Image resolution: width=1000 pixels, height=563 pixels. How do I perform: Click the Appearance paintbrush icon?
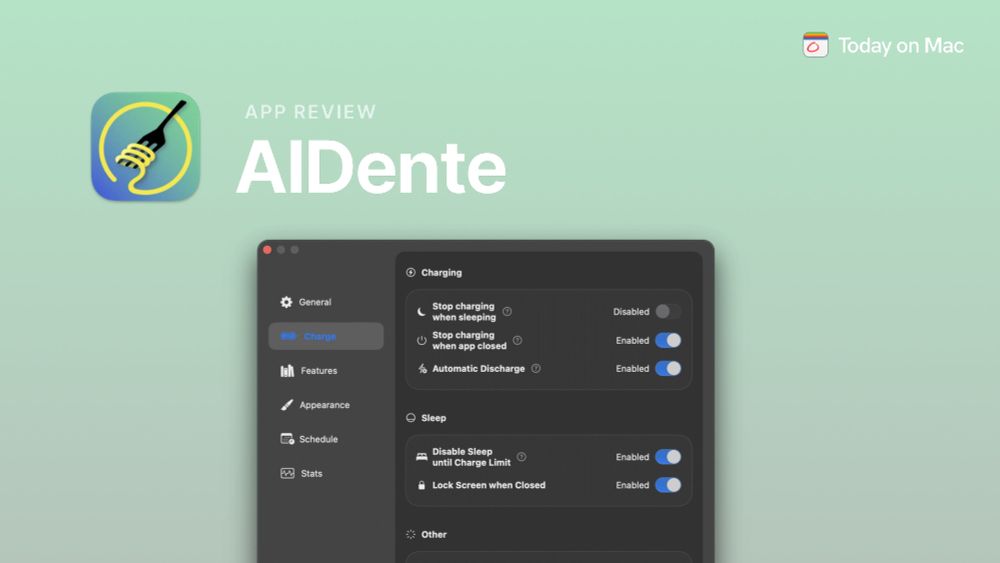pyautogui.click(x=287, y=405)
